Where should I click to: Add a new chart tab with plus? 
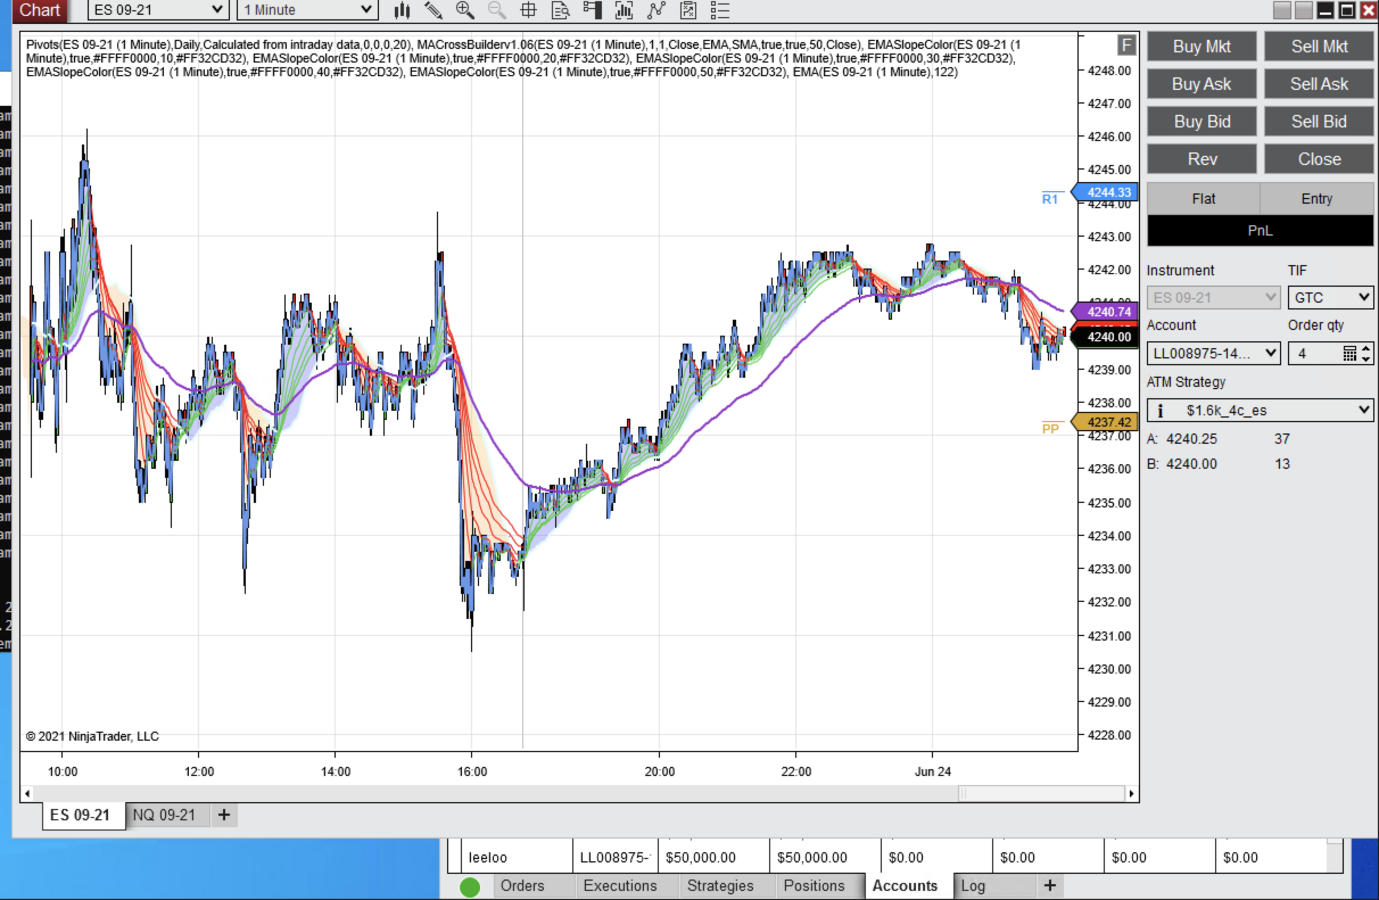[x=224, y=815]
